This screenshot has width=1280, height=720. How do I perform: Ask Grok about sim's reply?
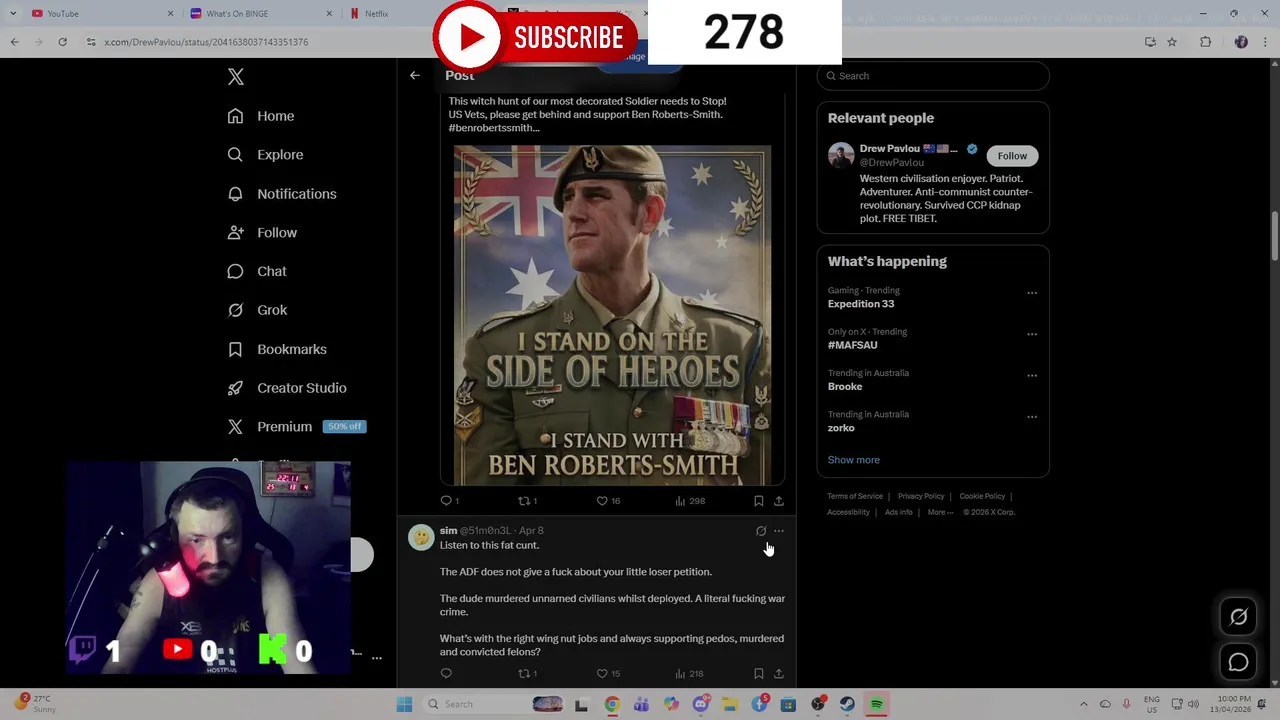(761, 531)
